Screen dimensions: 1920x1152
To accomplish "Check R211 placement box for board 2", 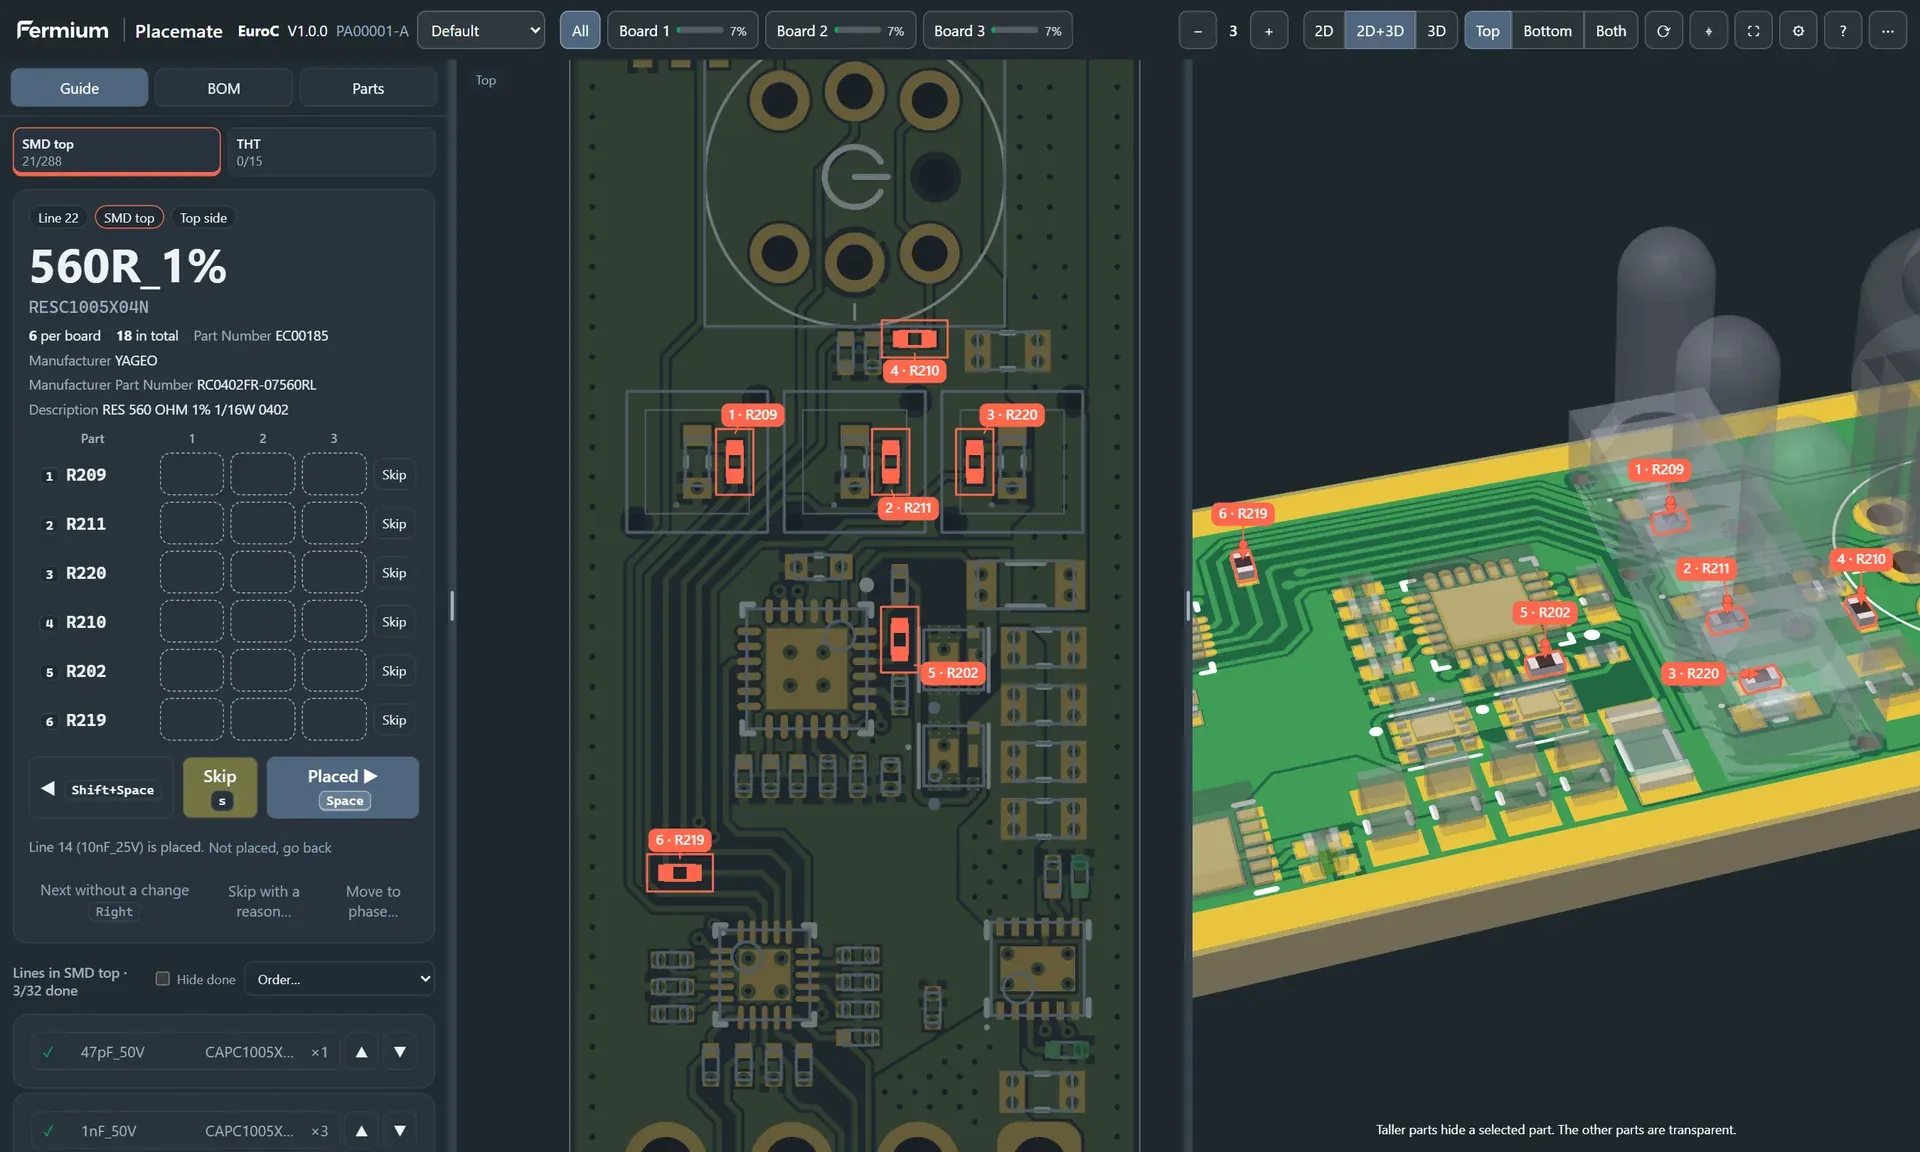I will (263, 523).
